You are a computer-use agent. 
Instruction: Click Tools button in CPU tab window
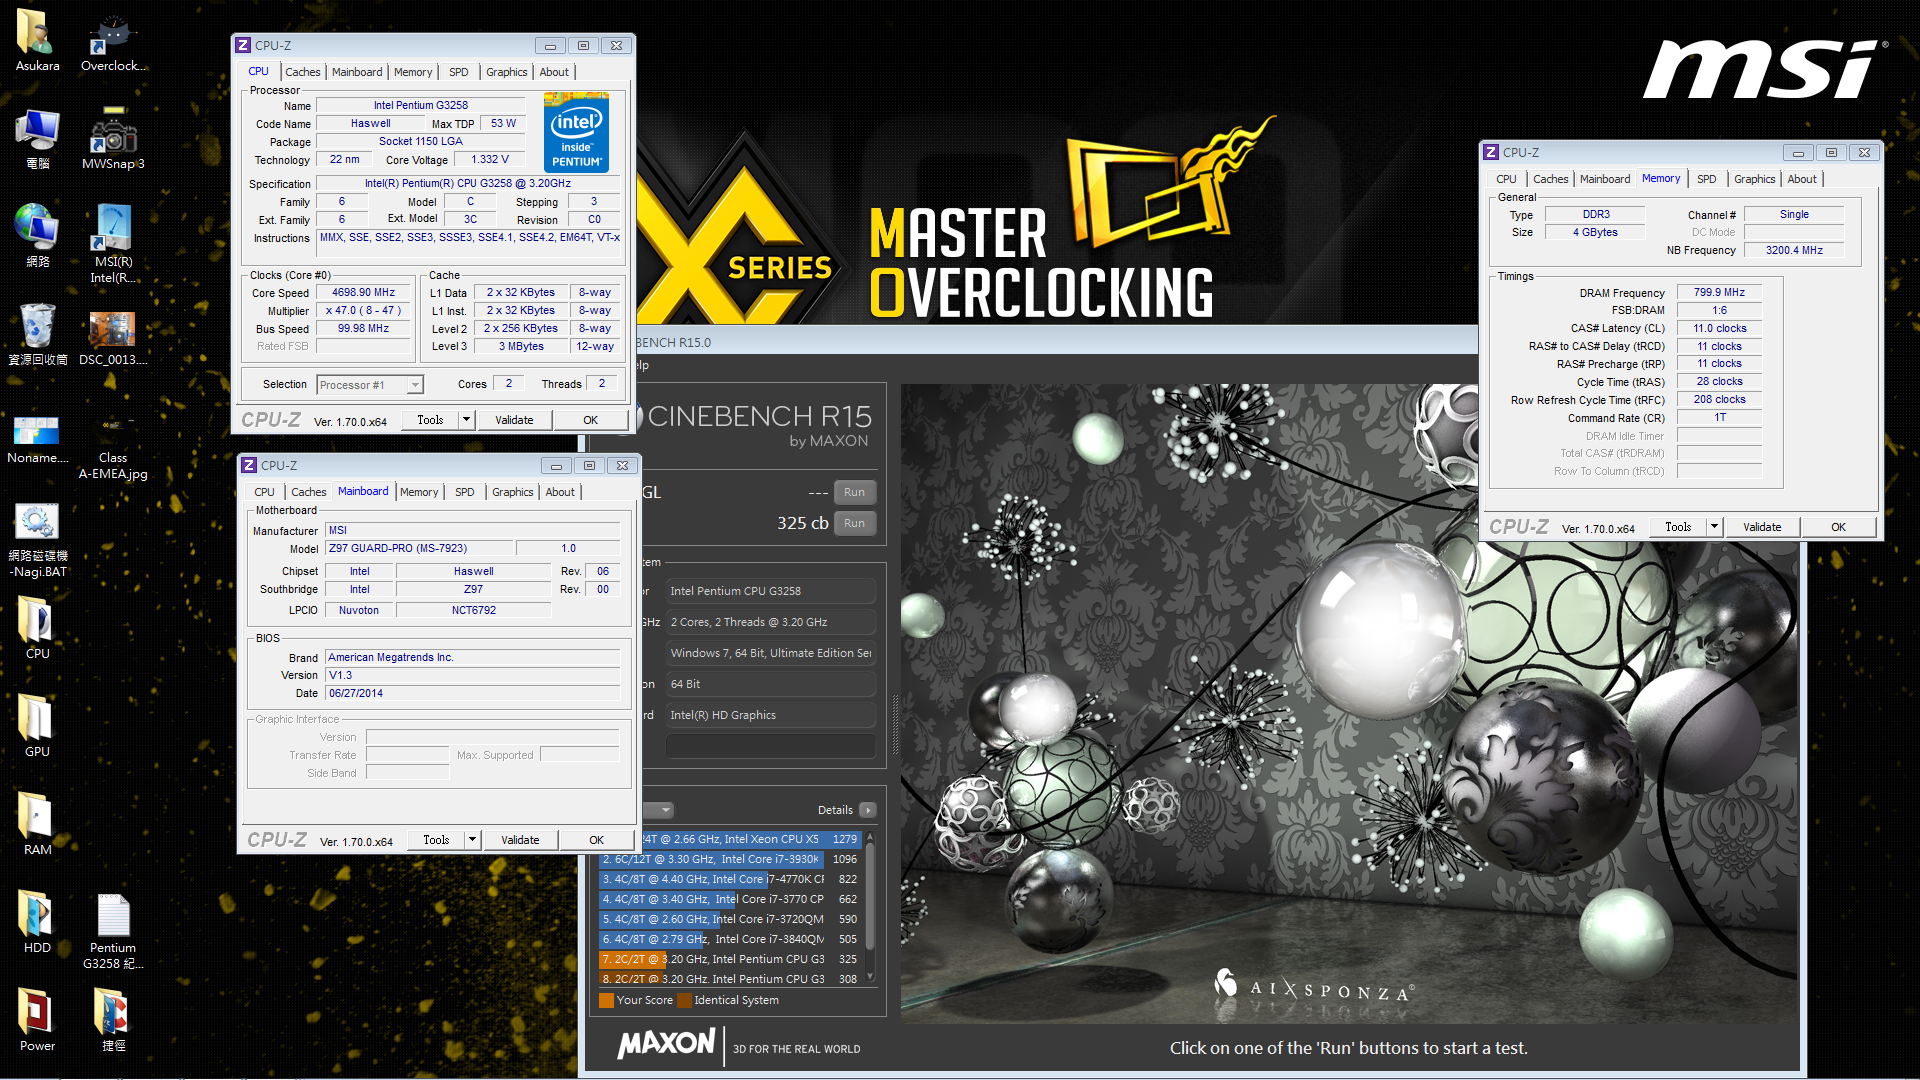click(x=430, y=420)
